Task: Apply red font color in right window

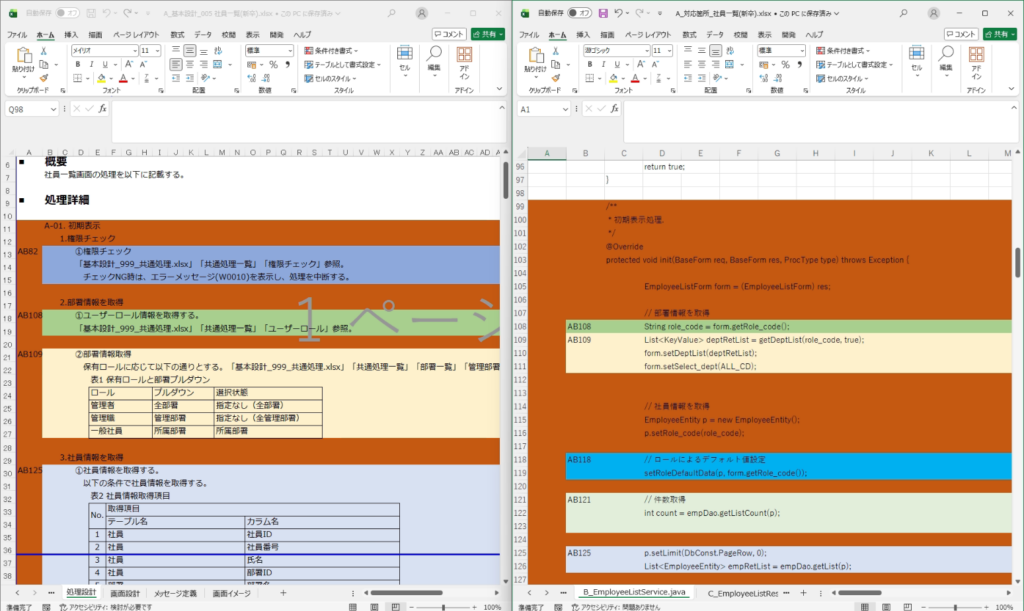Action: [x=635, y=78]
